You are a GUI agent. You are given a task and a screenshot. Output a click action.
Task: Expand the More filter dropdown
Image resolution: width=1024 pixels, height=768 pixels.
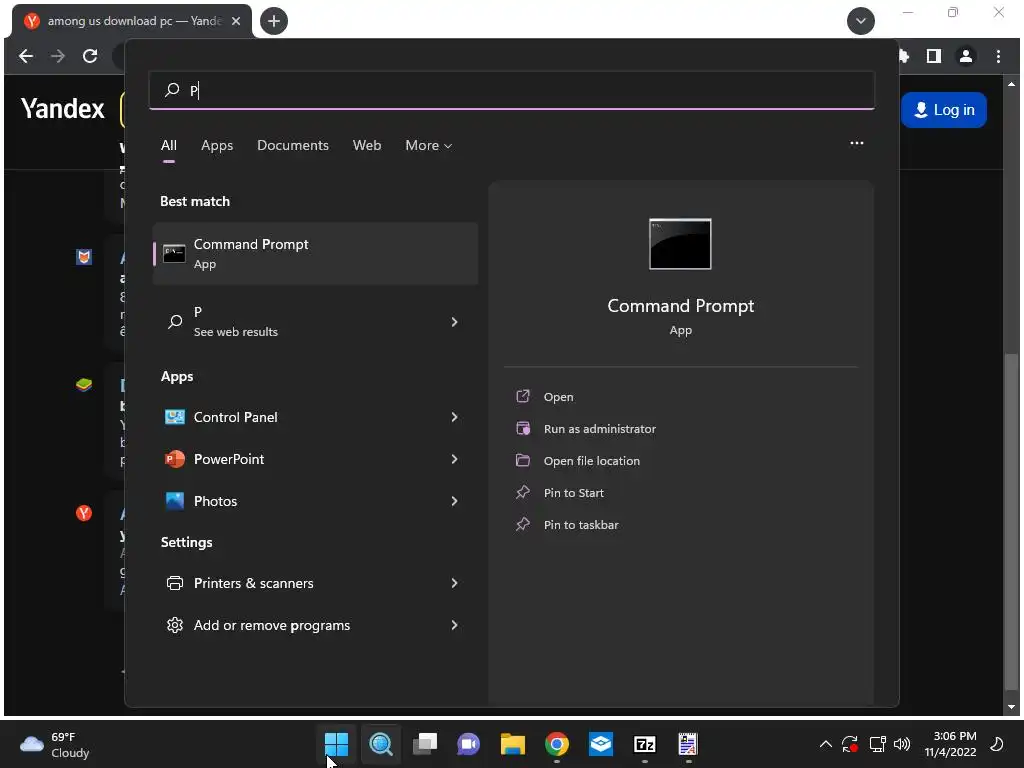tap(428, 146)
